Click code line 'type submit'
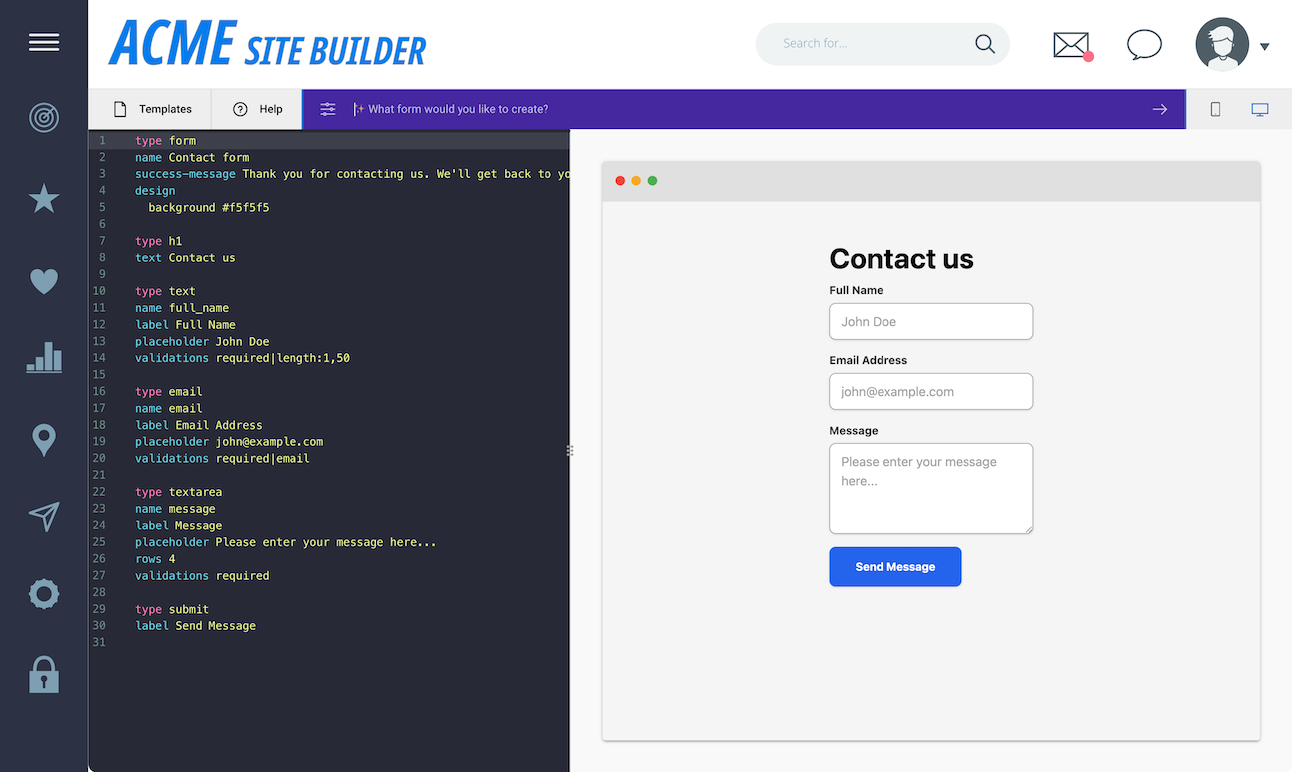Viewport: 1292px width, 772px height. click(172, 609)
